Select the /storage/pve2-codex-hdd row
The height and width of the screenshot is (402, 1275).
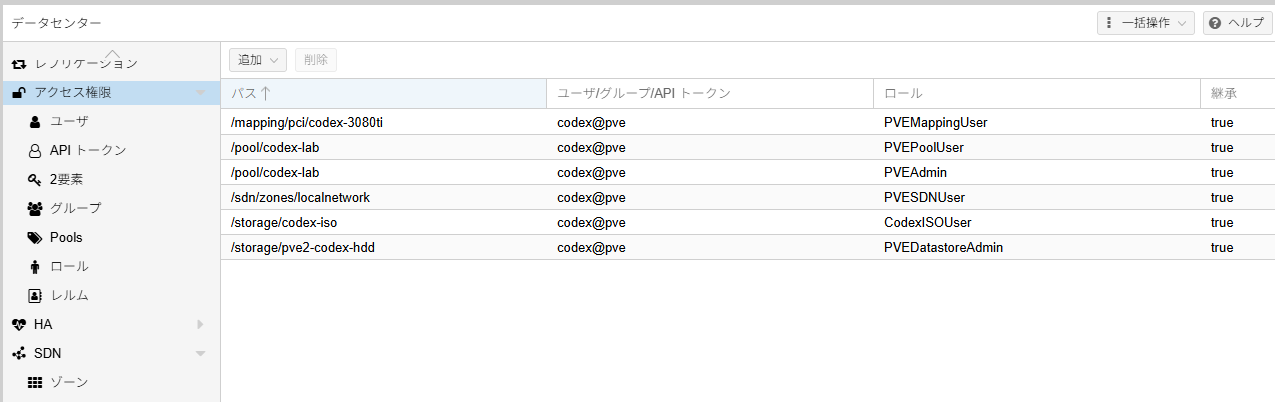click(x=748, y=247)
